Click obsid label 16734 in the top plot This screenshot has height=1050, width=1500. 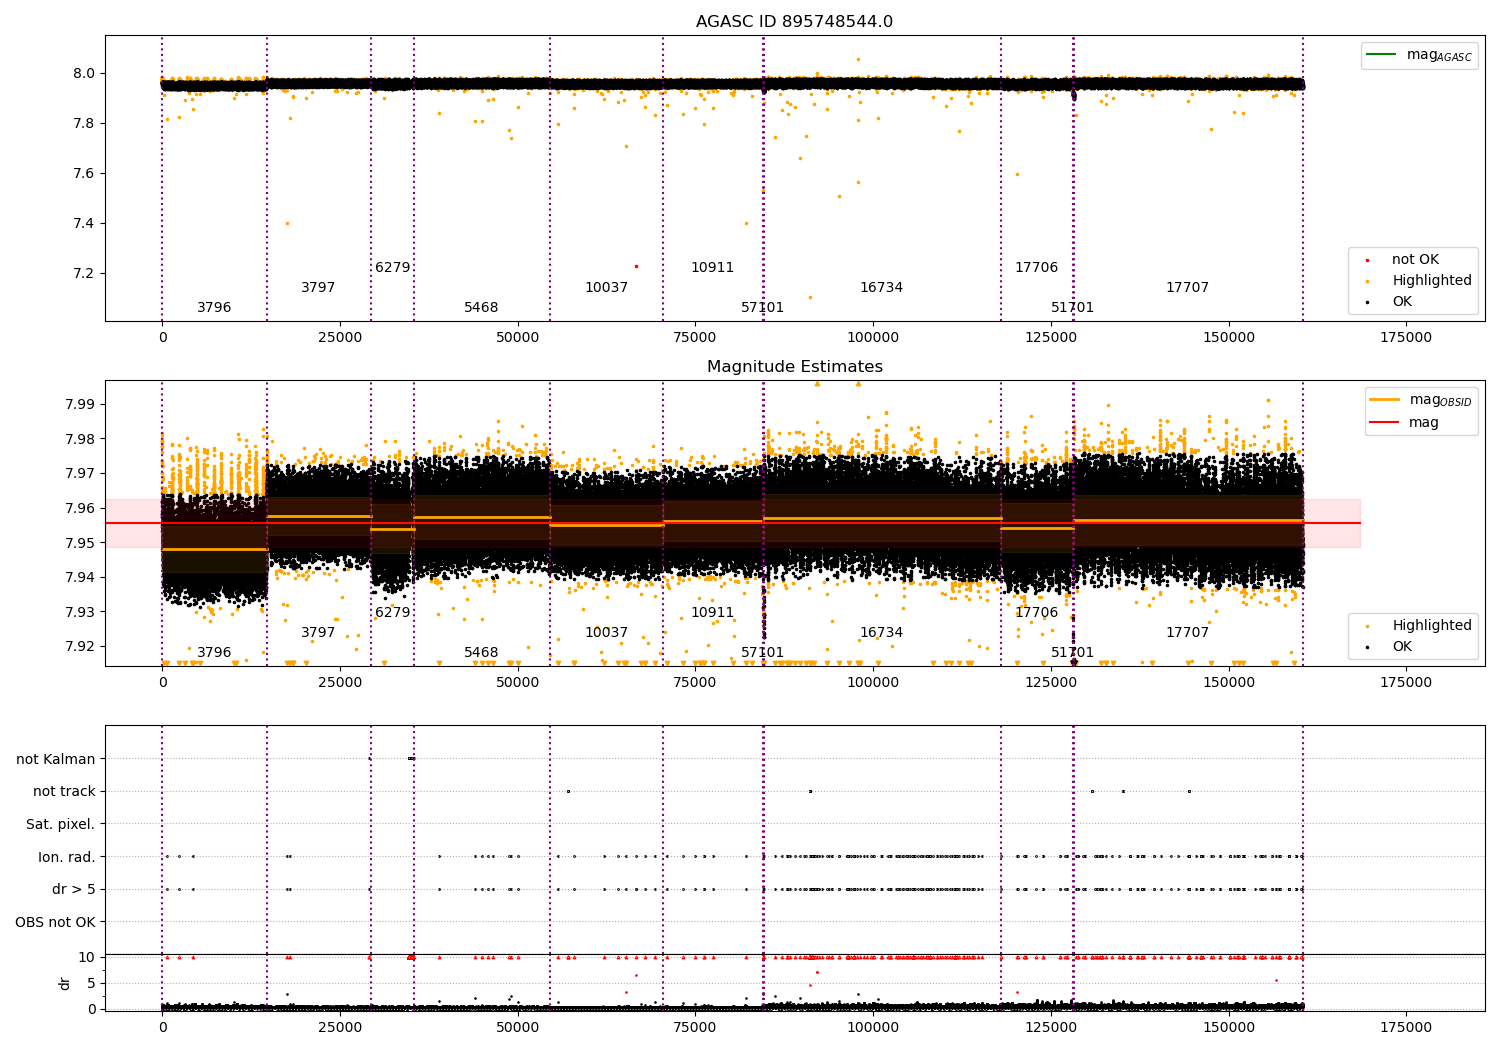(x=882, y=288)
